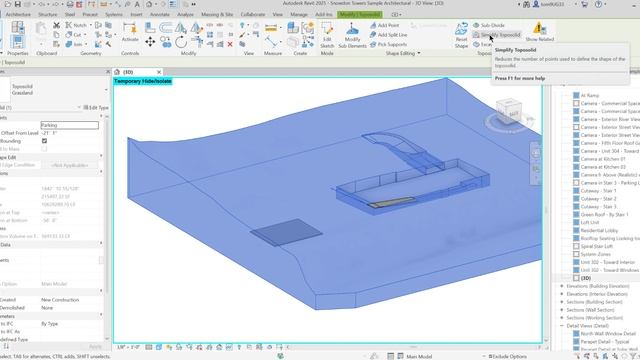This screenshot has width=640, height=360.
Task: Toggle checkbox beside System Zones view
Action: click(576, 254)
